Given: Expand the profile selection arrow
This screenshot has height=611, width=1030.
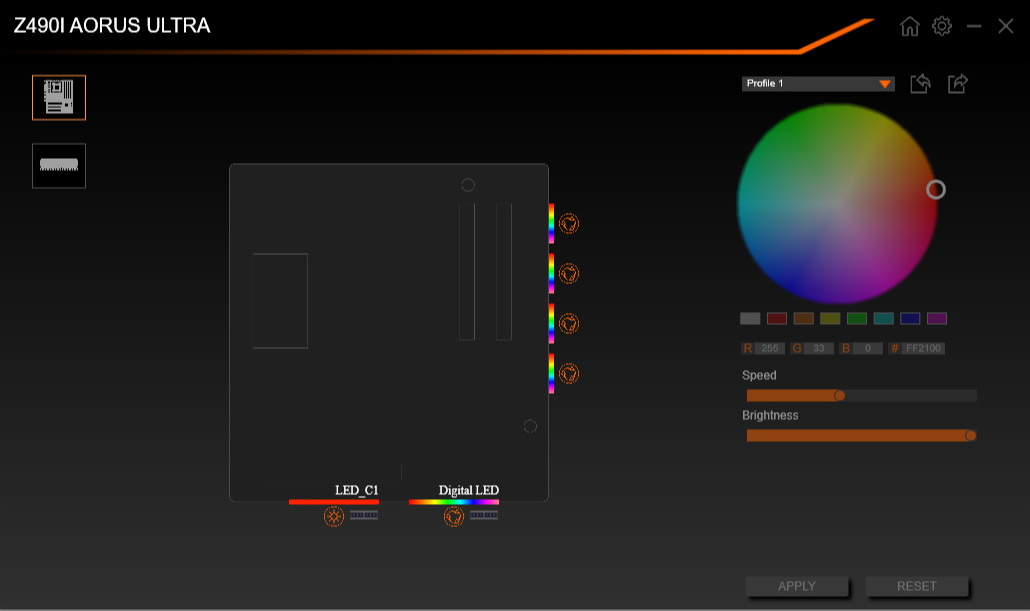Looking at the screenshot, I should [884, 84].
